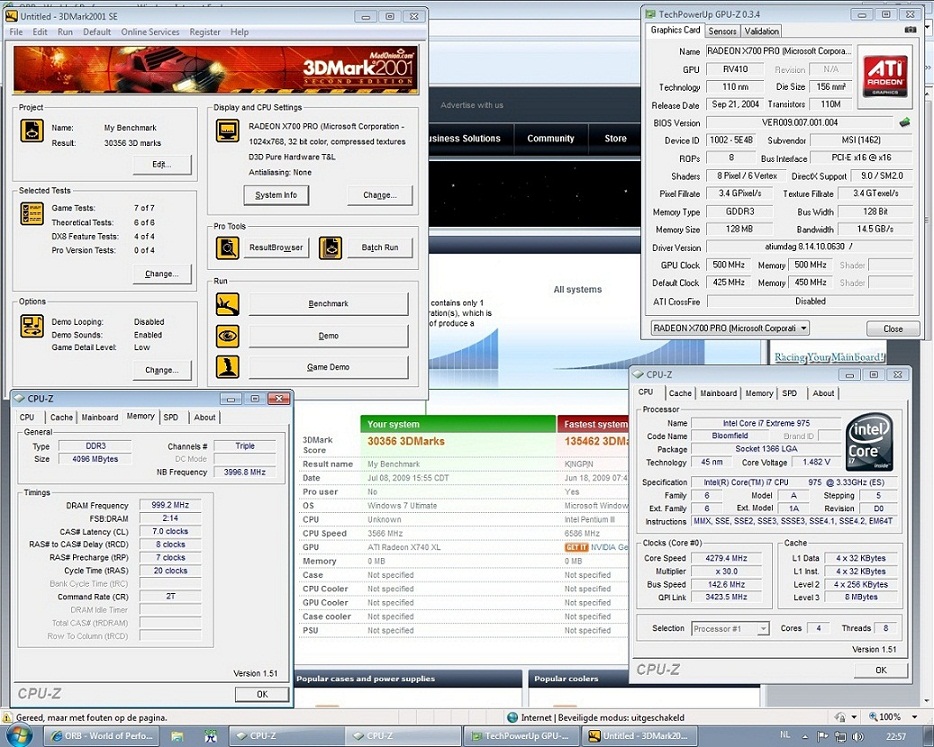This screenshot has height=747, width=934.
Task: Click the Project benchmark icon in 3DMark
Action: (32, 130)
